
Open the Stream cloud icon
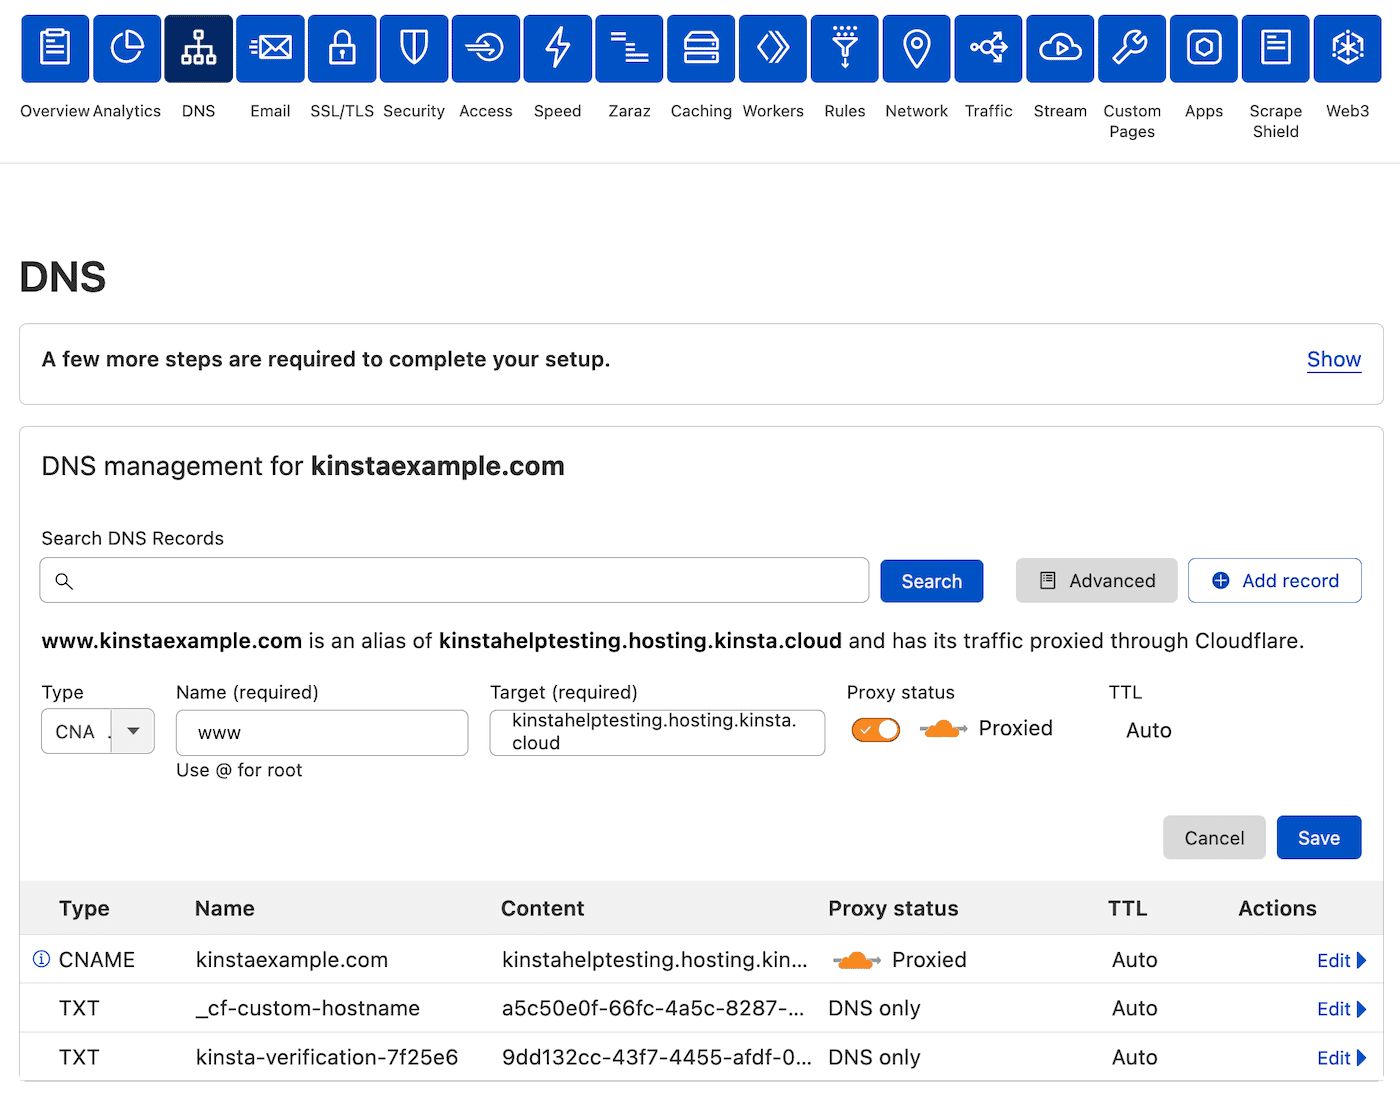pos(1059,48)
